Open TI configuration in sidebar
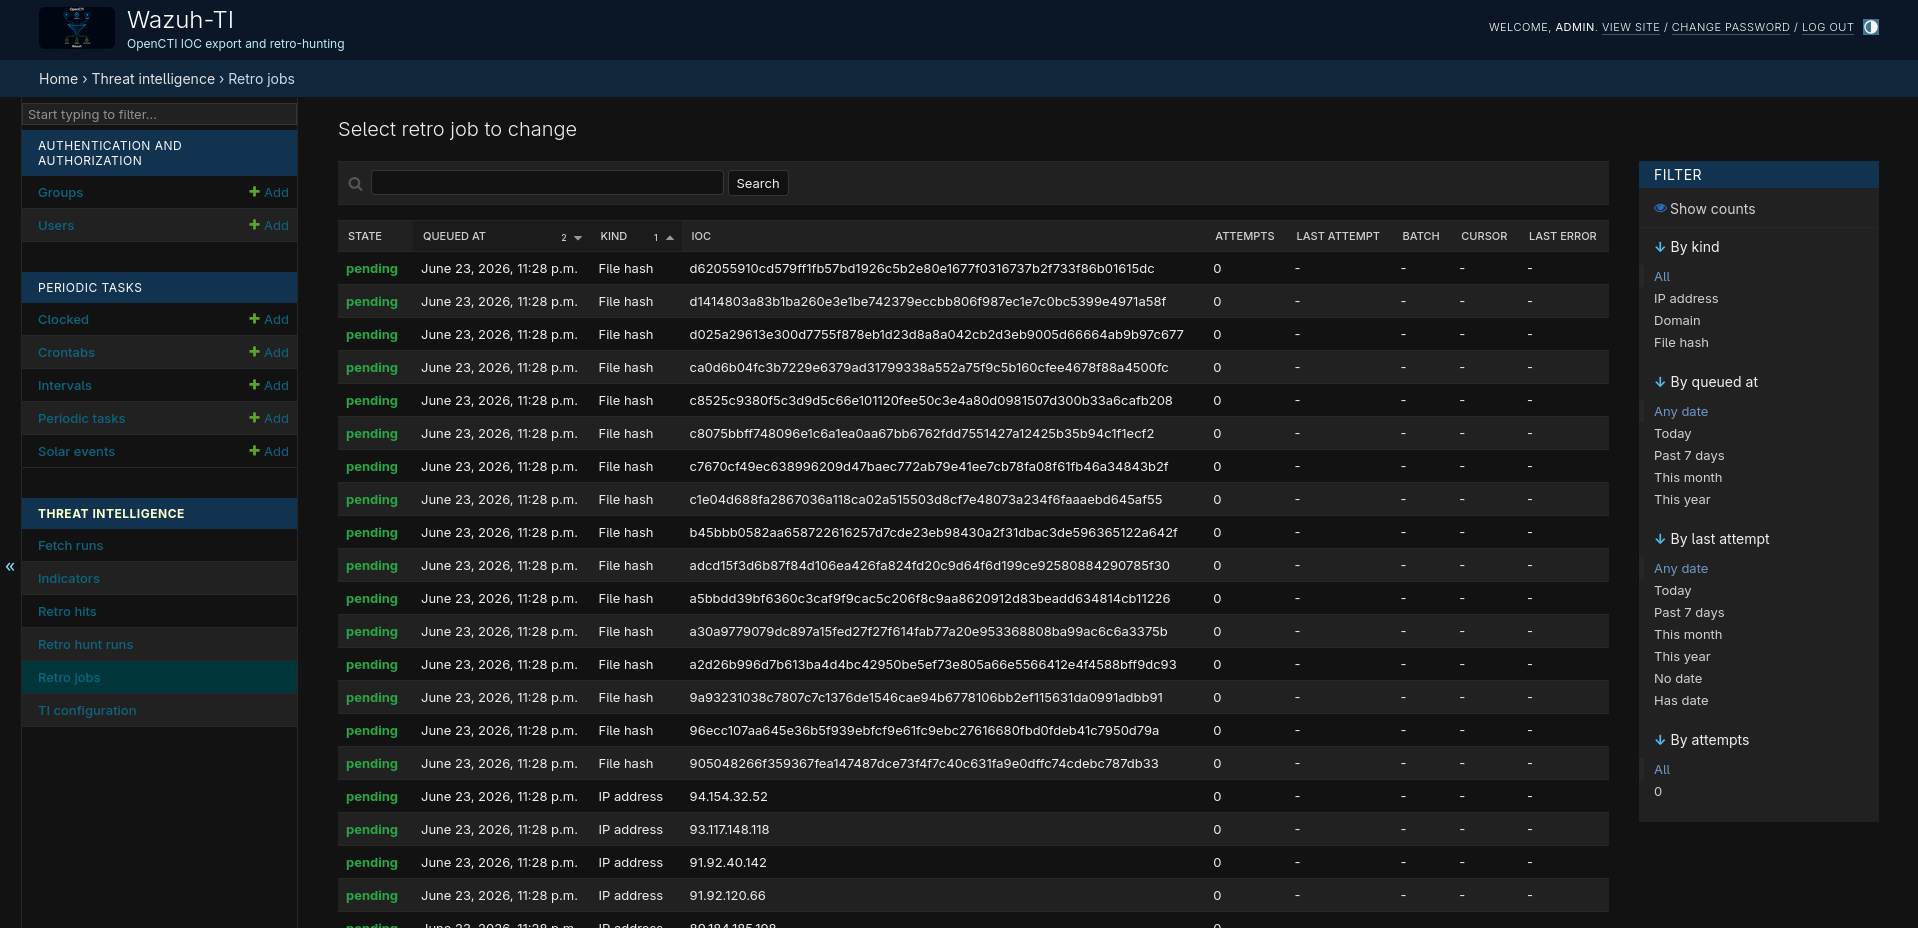Viewport: 1918px width, 928px height. point(87,711)
